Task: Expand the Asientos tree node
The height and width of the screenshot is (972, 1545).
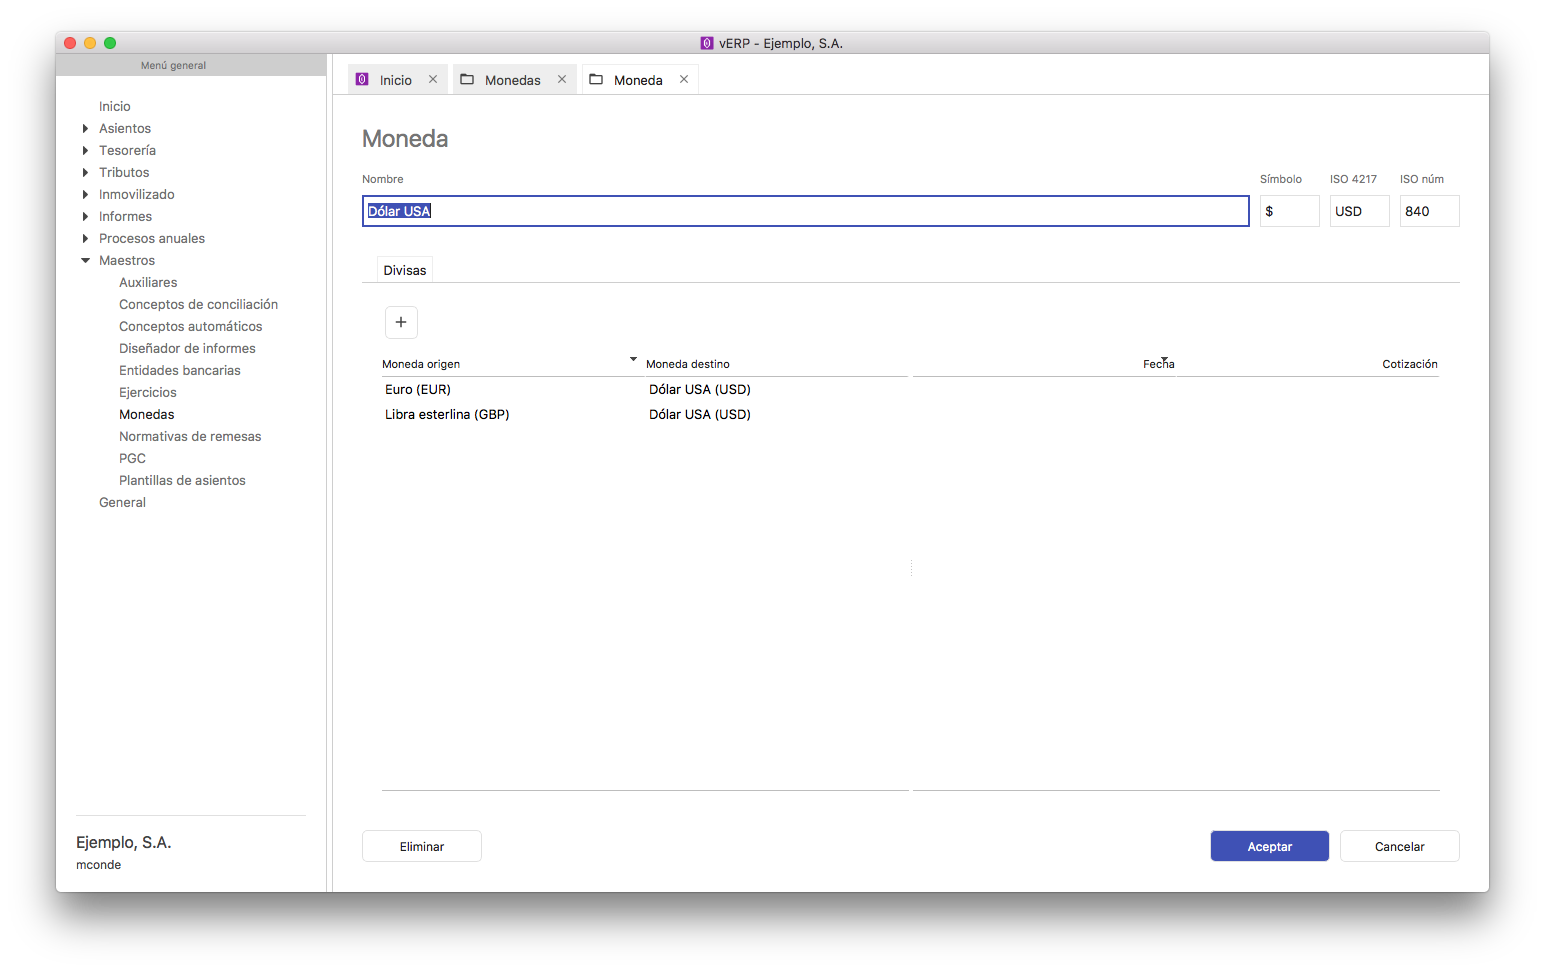Action: [86, 129]
